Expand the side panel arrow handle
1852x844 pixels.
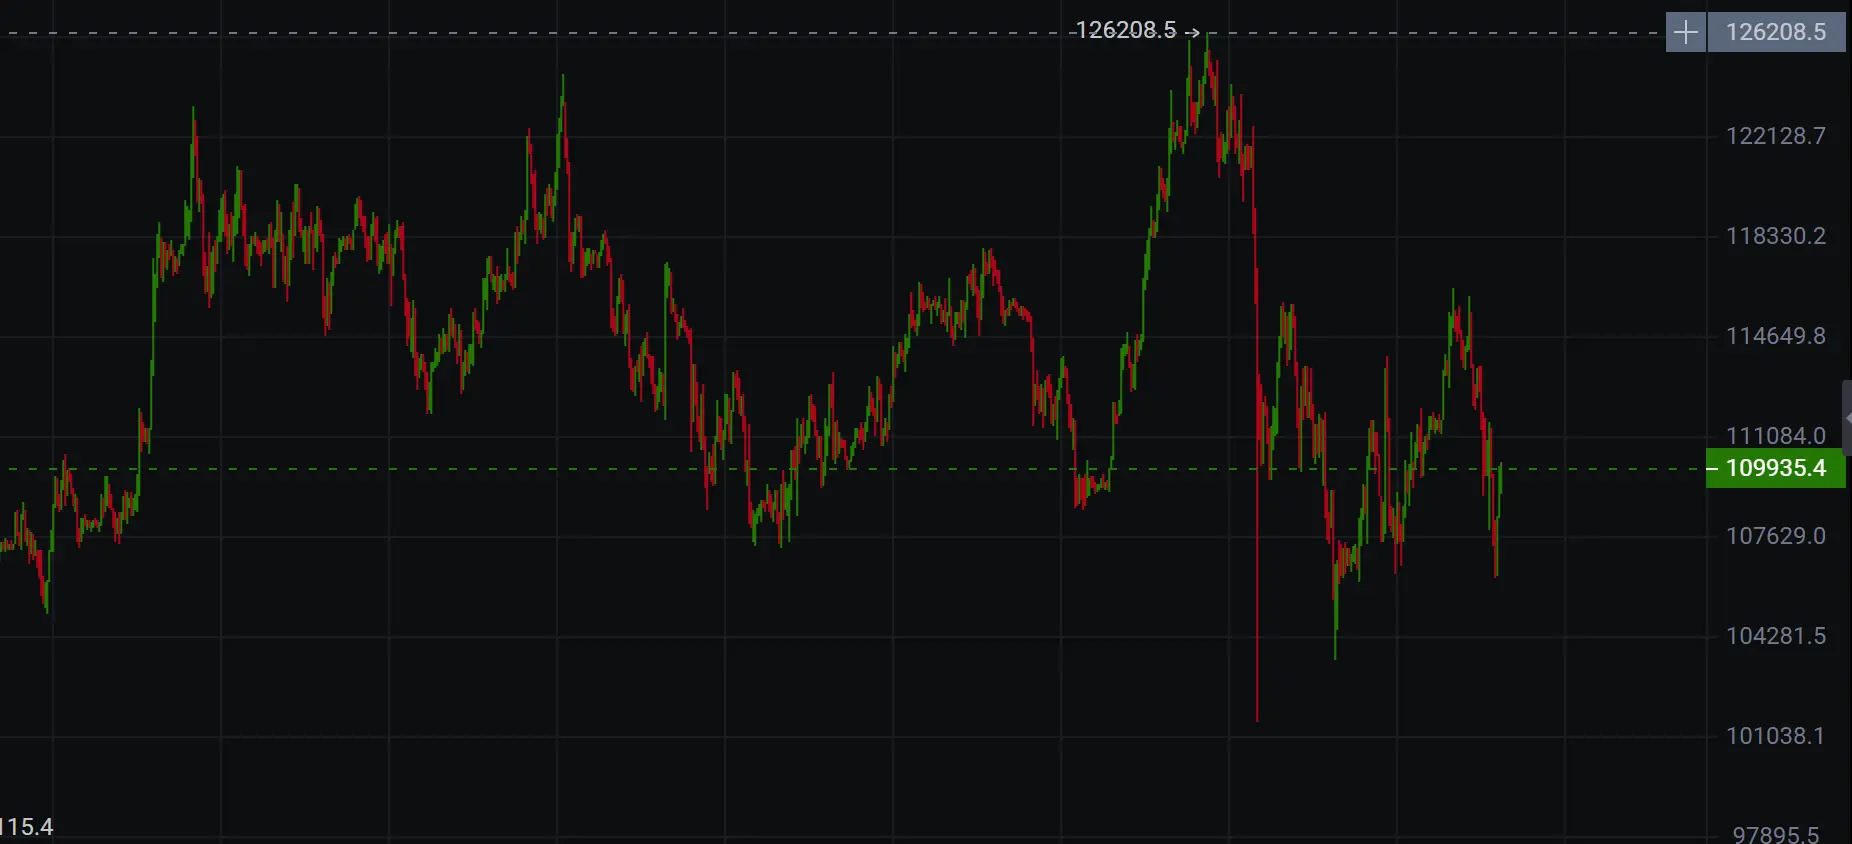[x=1847, y=419]
